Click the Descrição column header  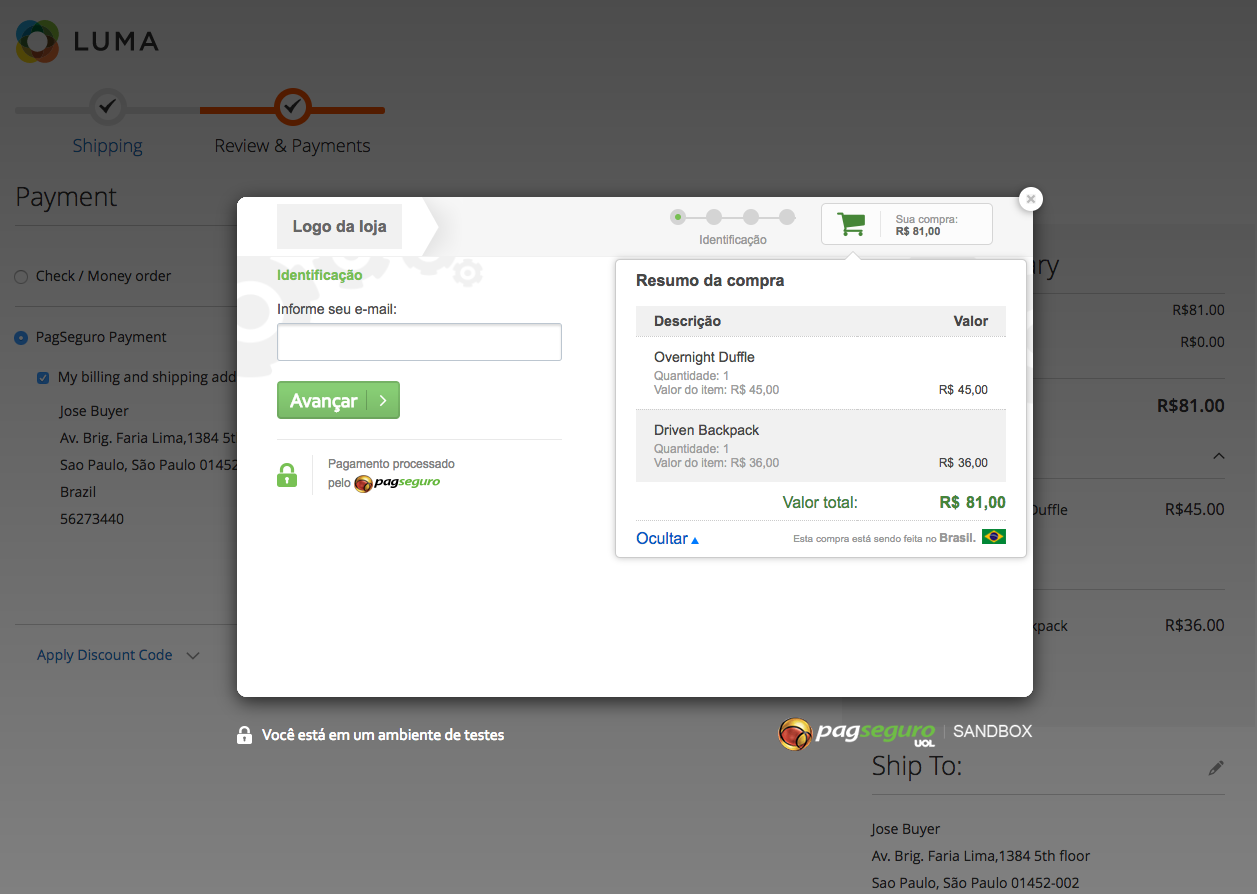coord(687,321)
